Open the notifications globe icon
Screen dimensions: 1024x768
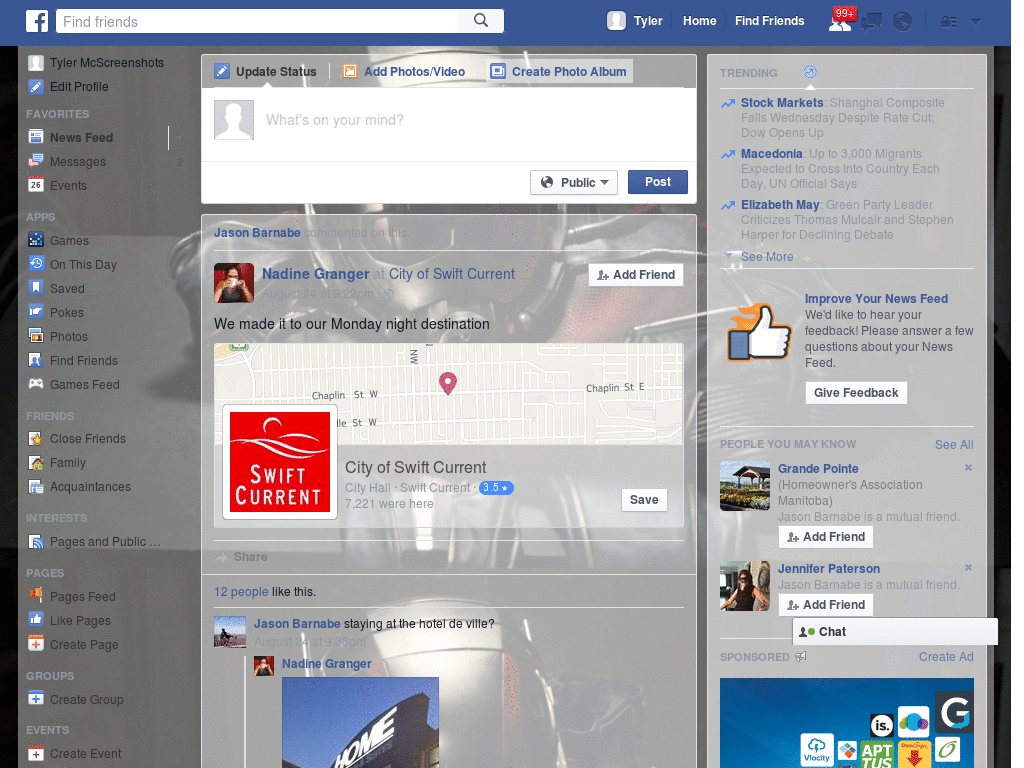coord(903,22)
